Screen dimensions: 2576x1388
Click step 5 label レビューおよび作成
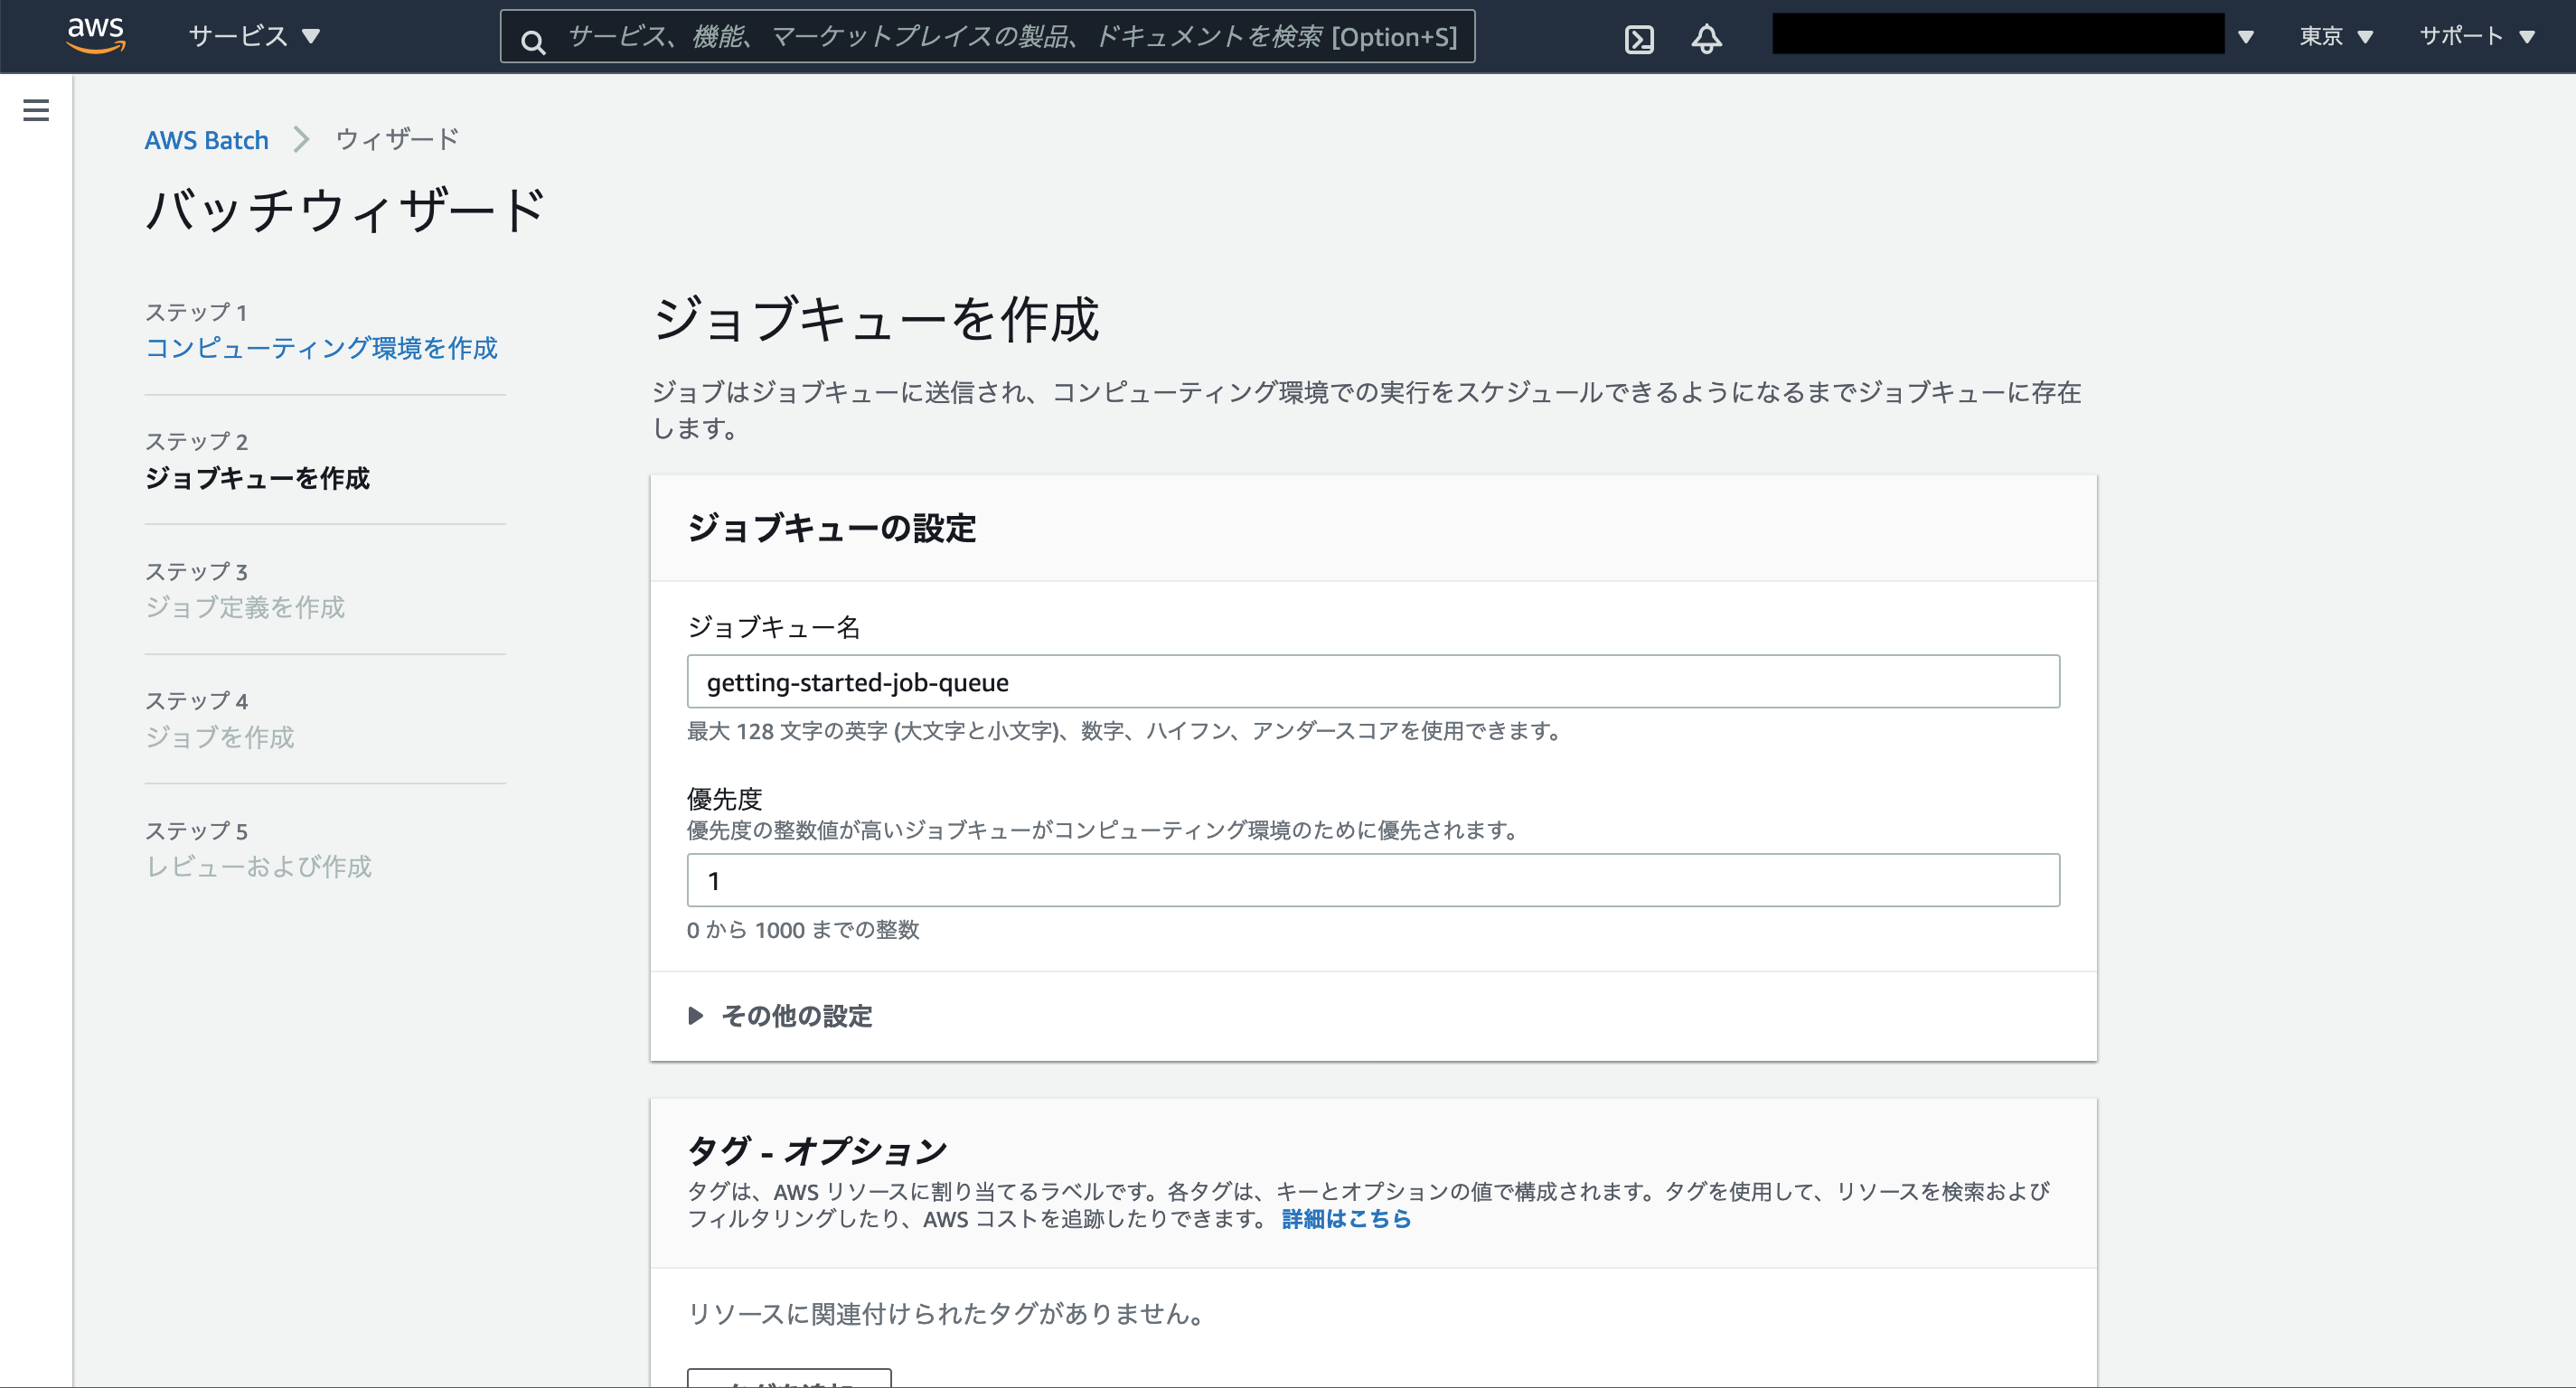[x=258, y=866]
